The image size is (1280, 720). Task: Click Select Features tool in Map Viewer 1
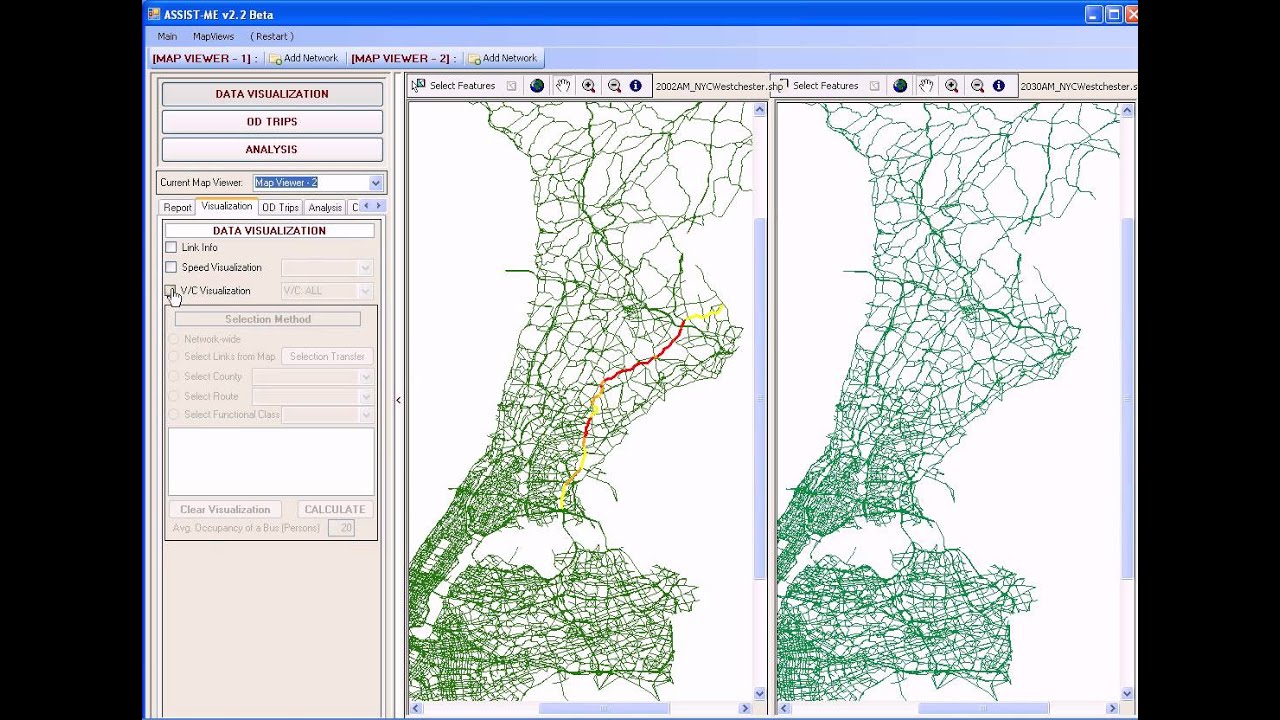(x=454, y=86)
